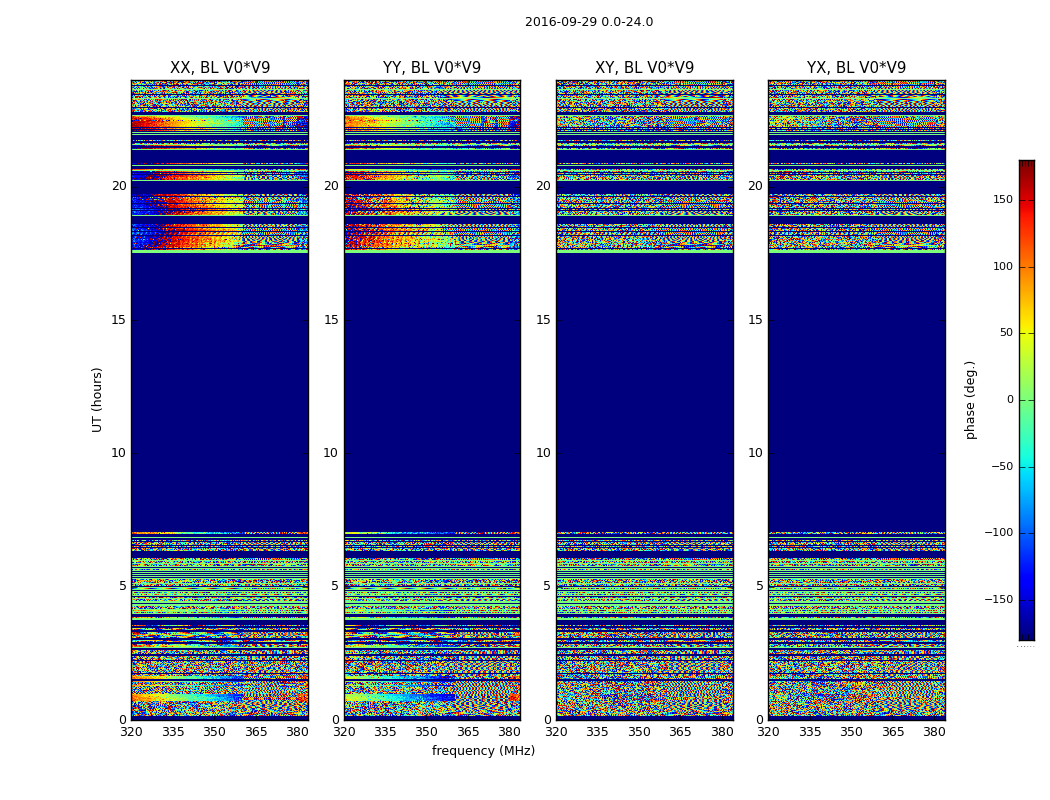The height and width of the screenshot is (800, 1050).
Task: Select the 'phase (deg.)' colorbar label
Action: click(970, 399)
